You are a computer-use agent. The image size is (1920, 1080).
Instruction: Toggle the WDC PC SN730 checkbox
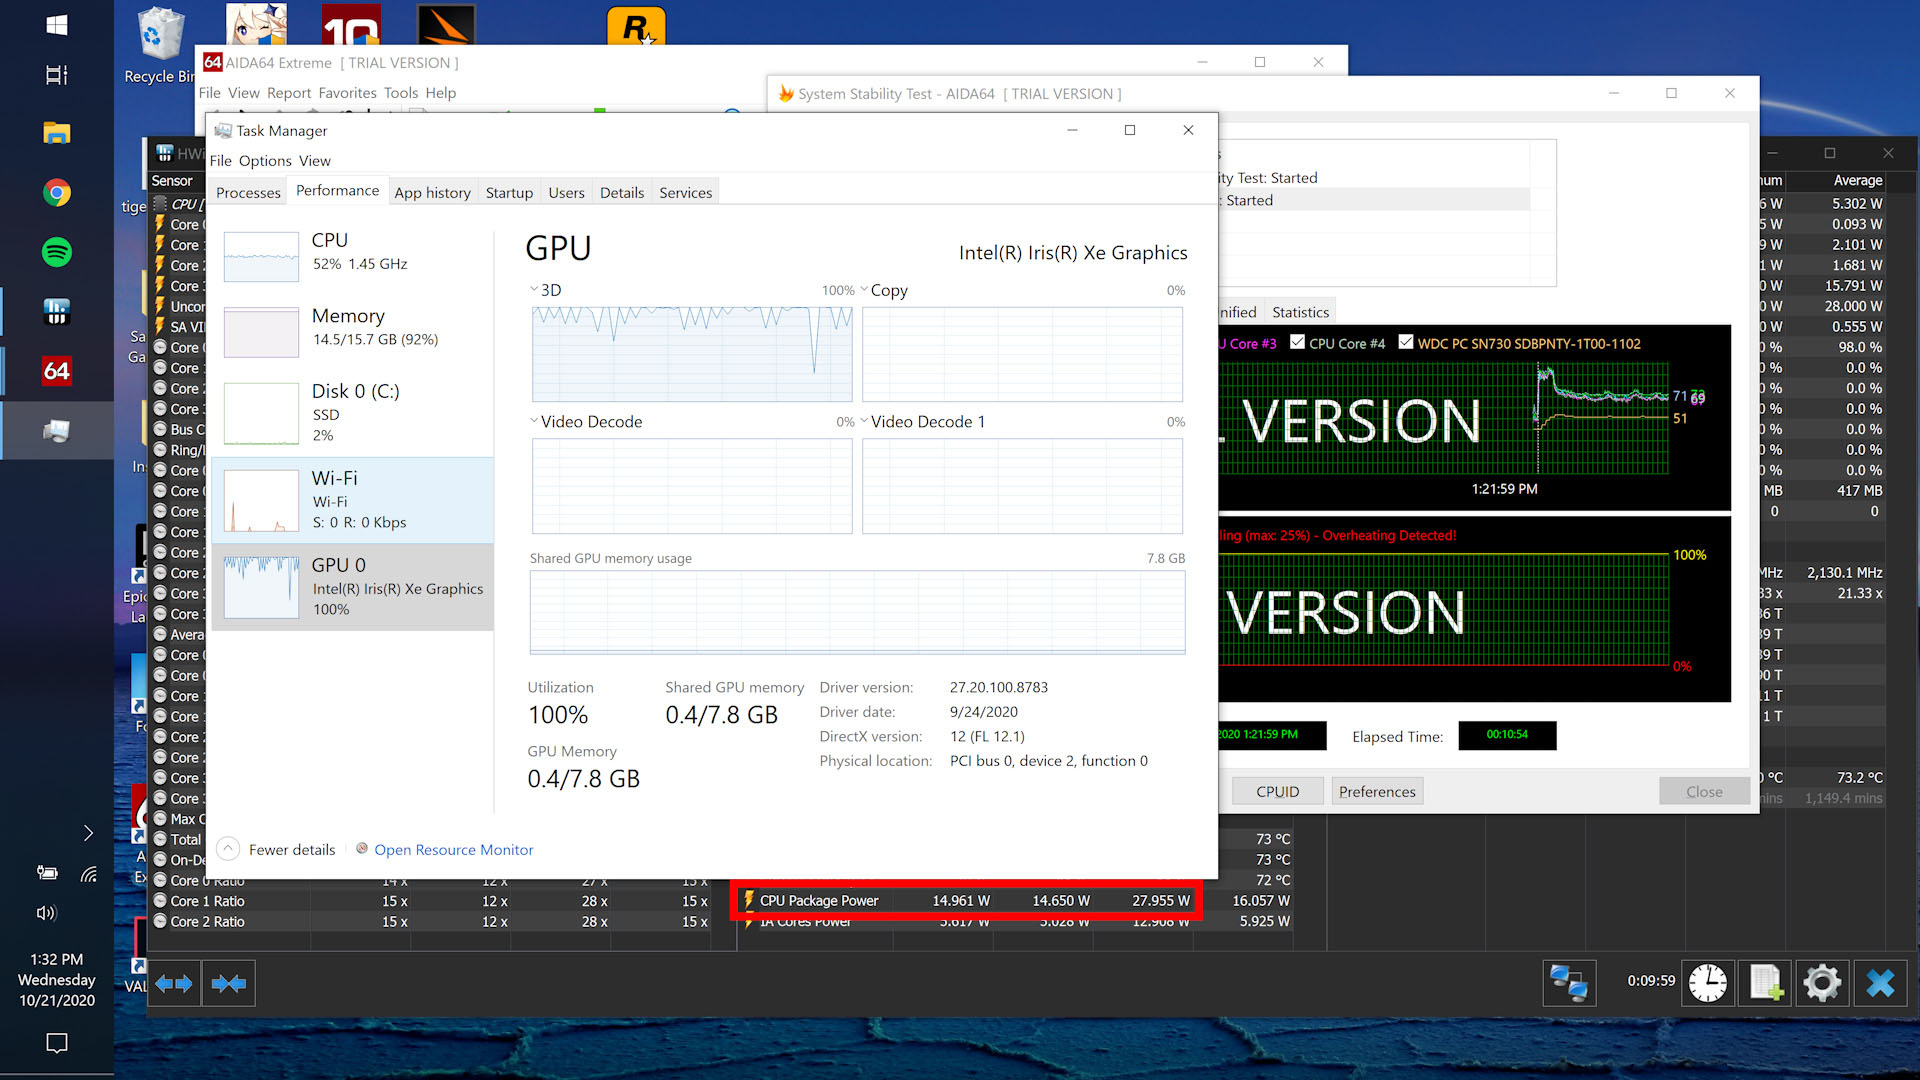[x=1406, y=342]
